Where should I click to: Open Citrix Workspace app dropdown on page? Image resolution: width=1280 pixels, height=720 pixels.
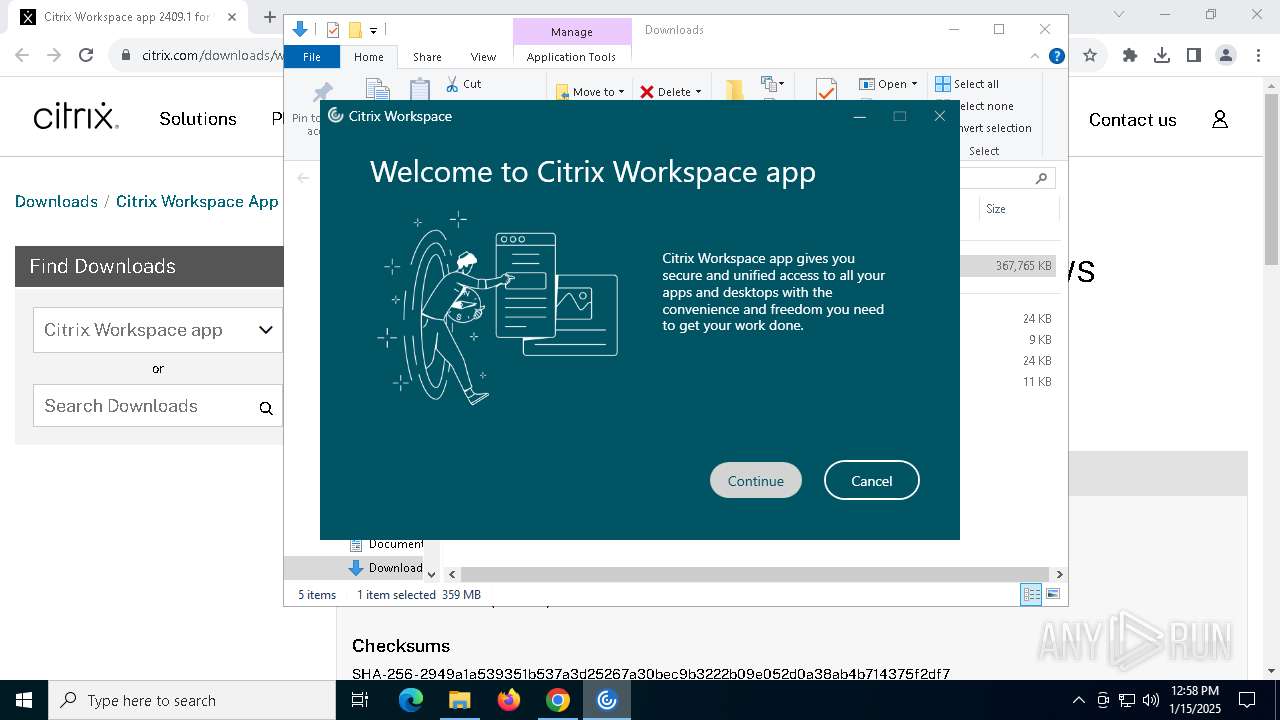(158, 330)
